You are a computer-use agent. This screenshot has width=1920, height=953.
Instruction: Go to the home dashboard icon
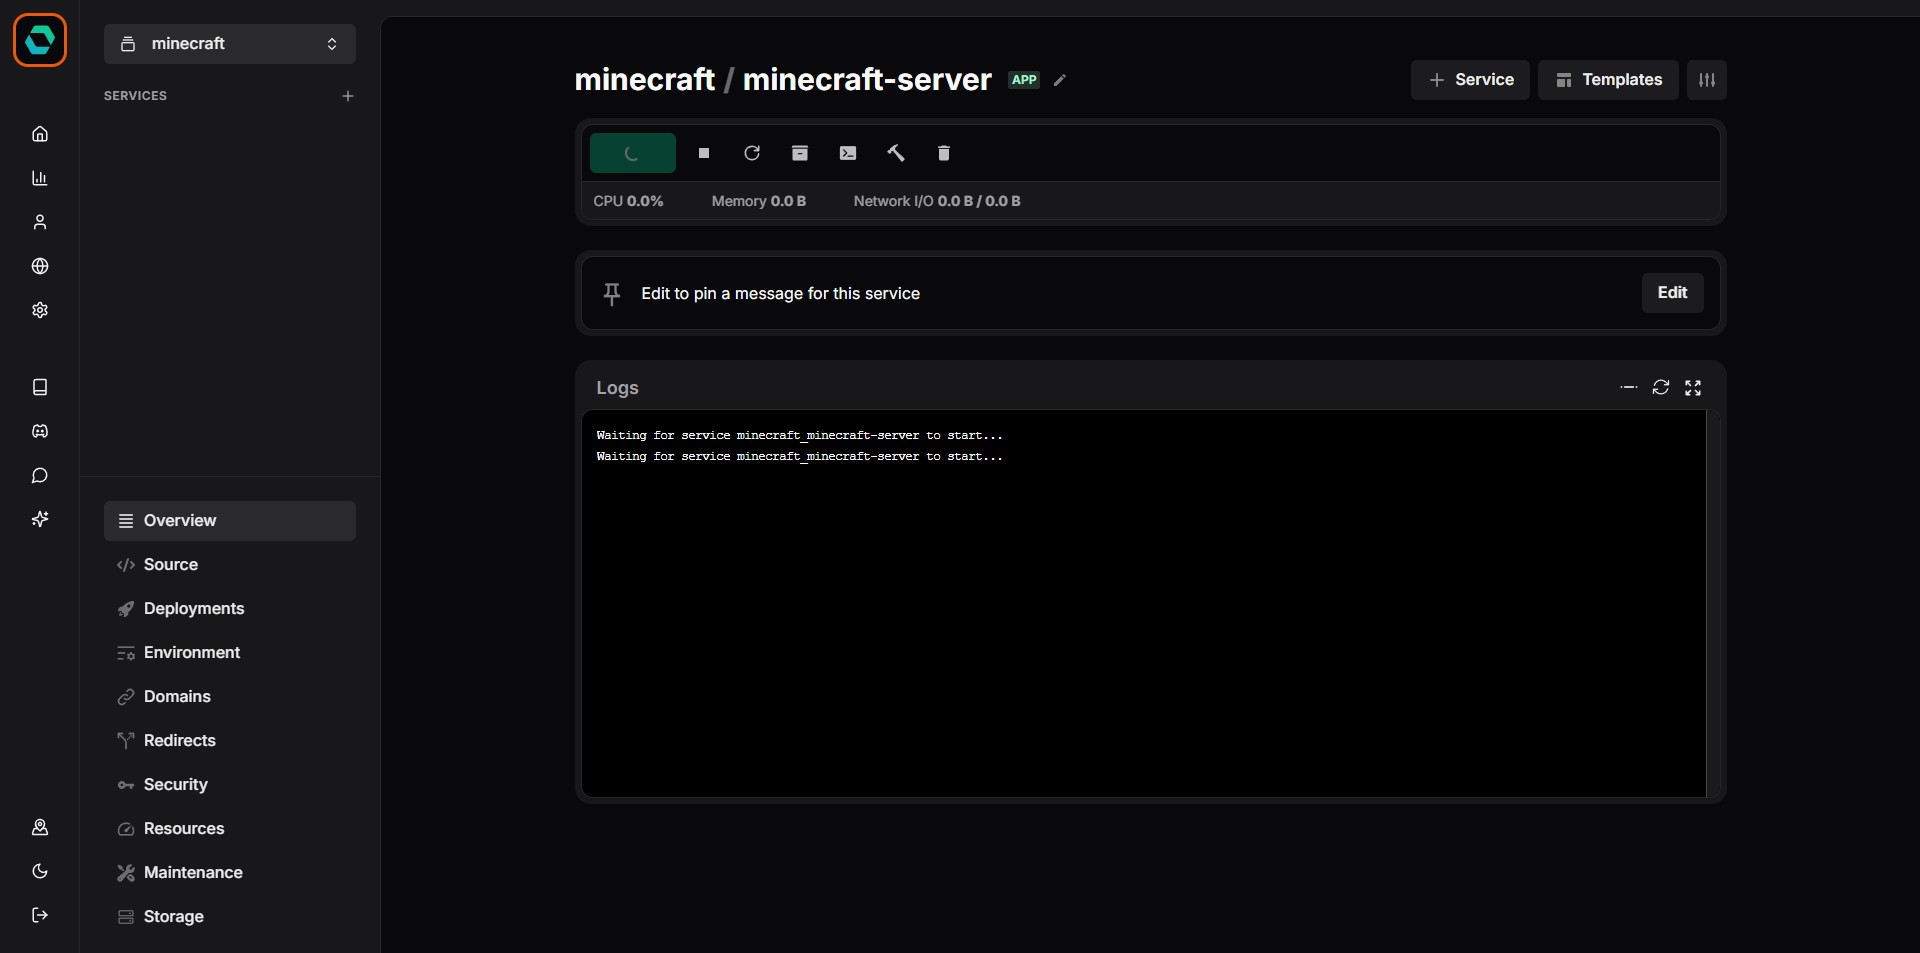coord(40,134)
